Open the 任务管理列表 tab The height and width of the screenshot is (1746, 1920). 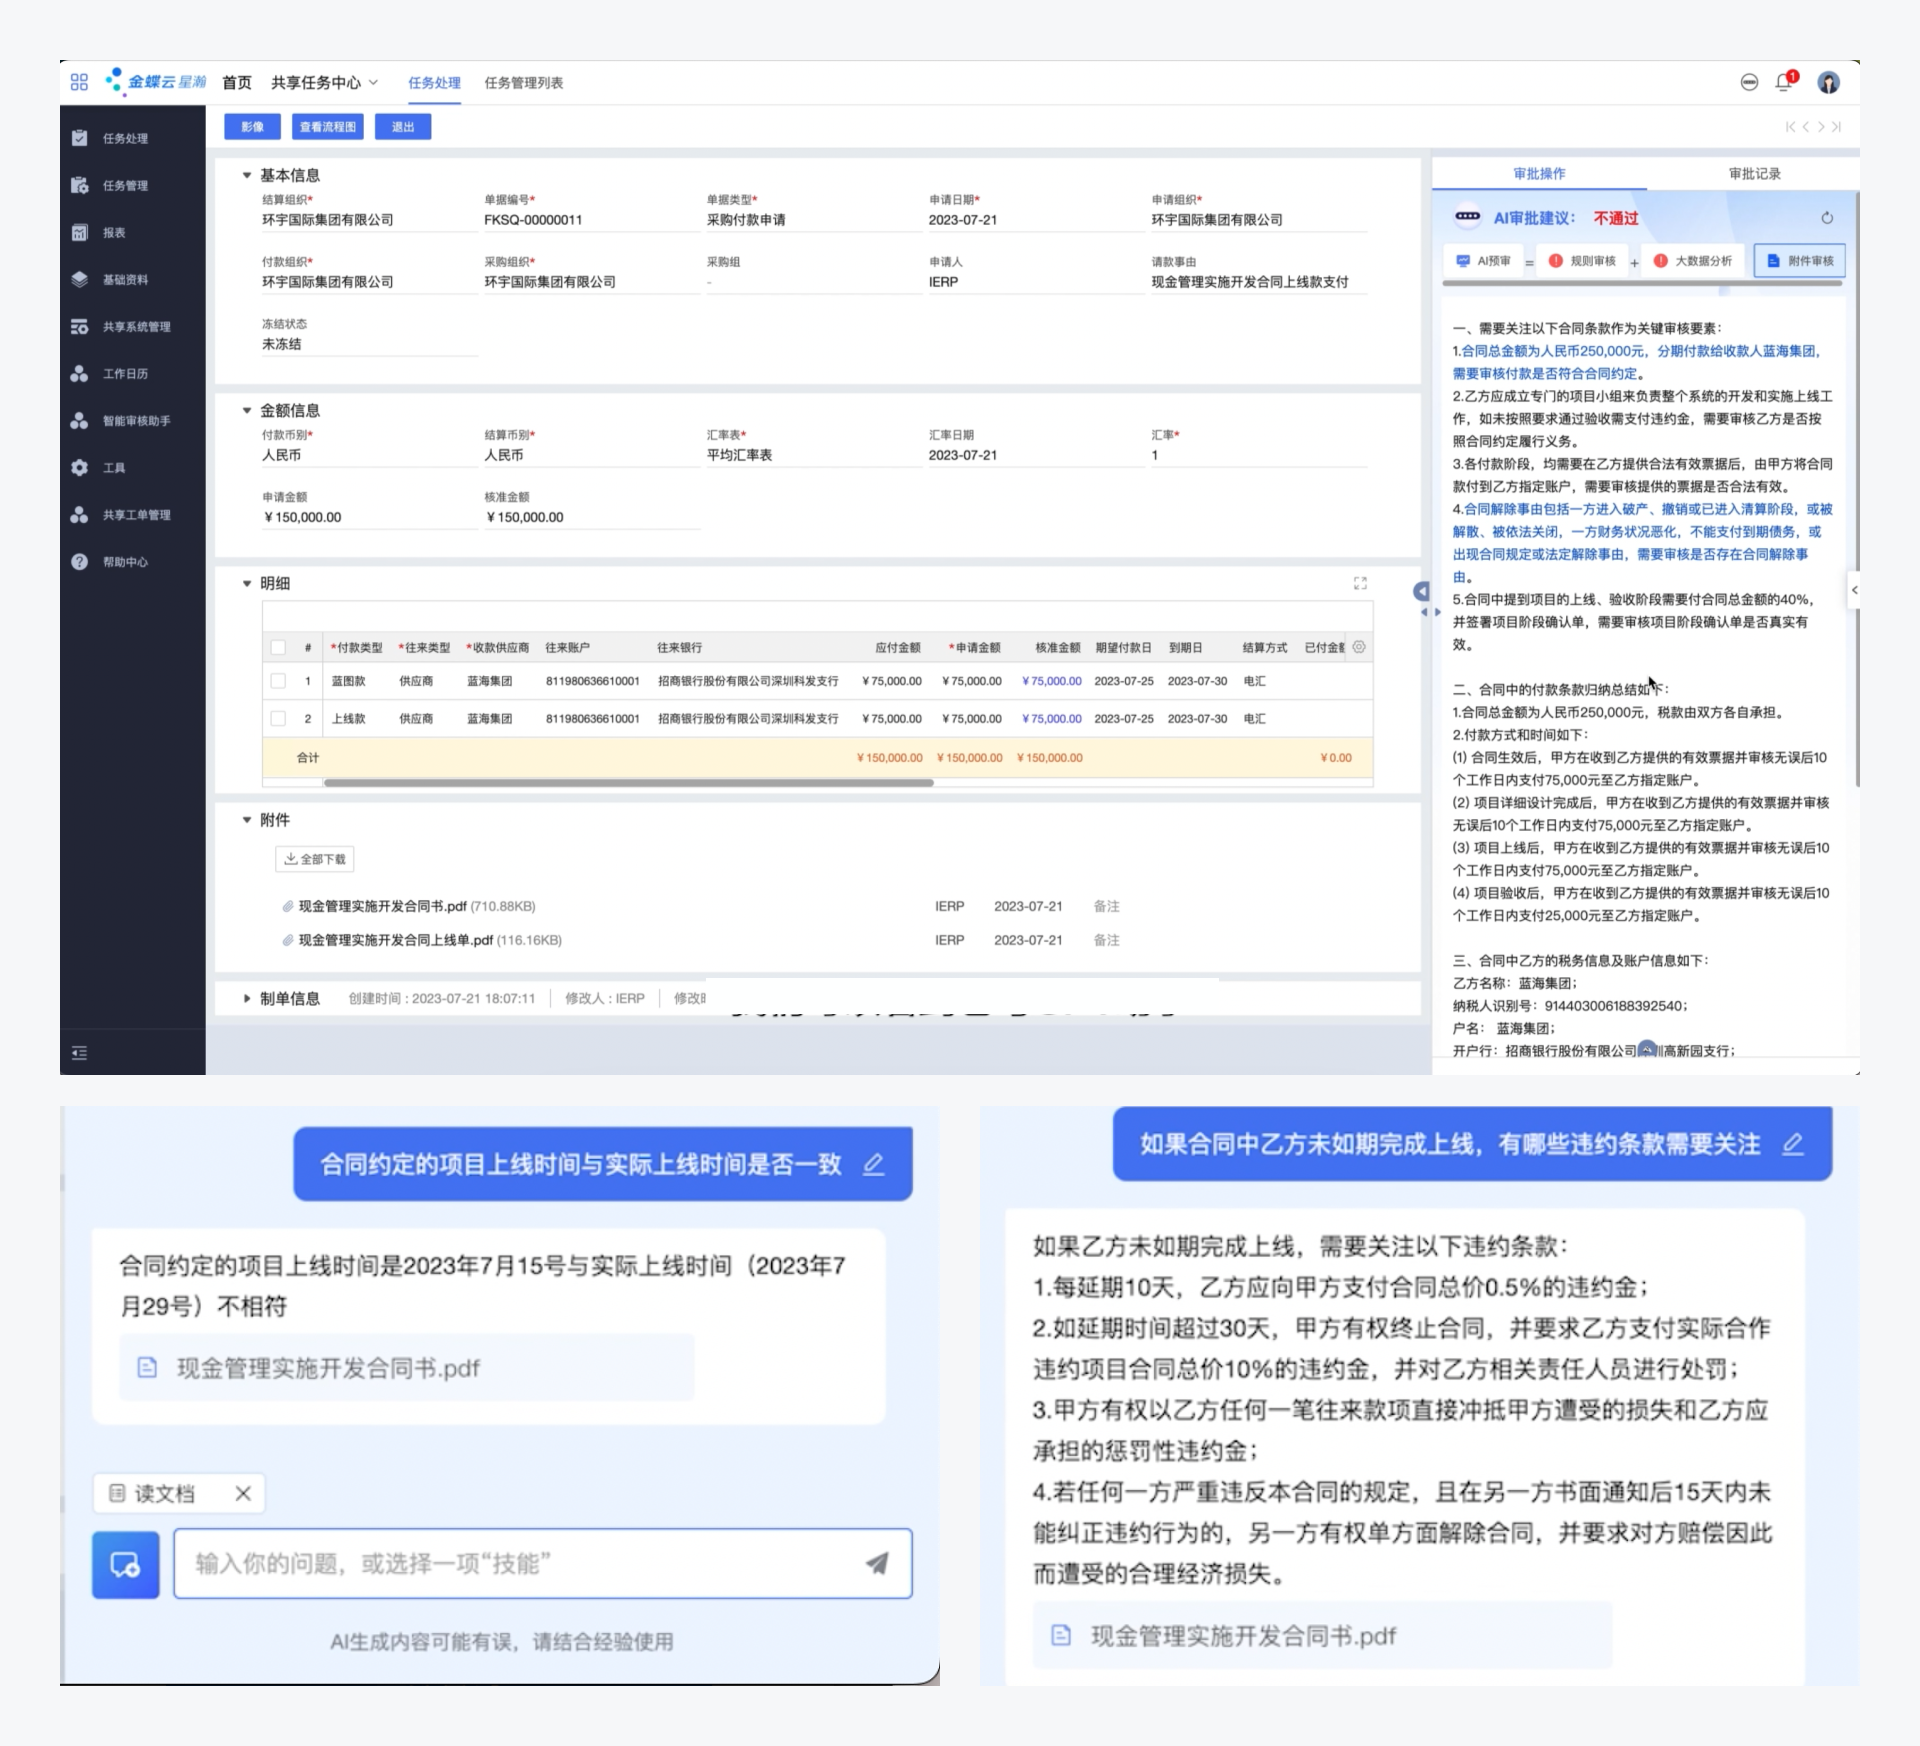pos(523,82)
